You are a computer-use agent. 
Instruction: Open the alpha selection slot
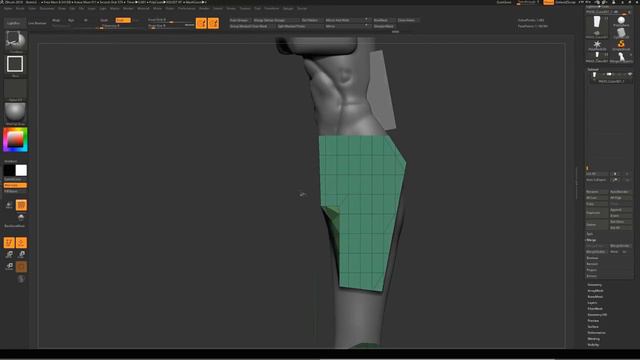click(15, 89)
